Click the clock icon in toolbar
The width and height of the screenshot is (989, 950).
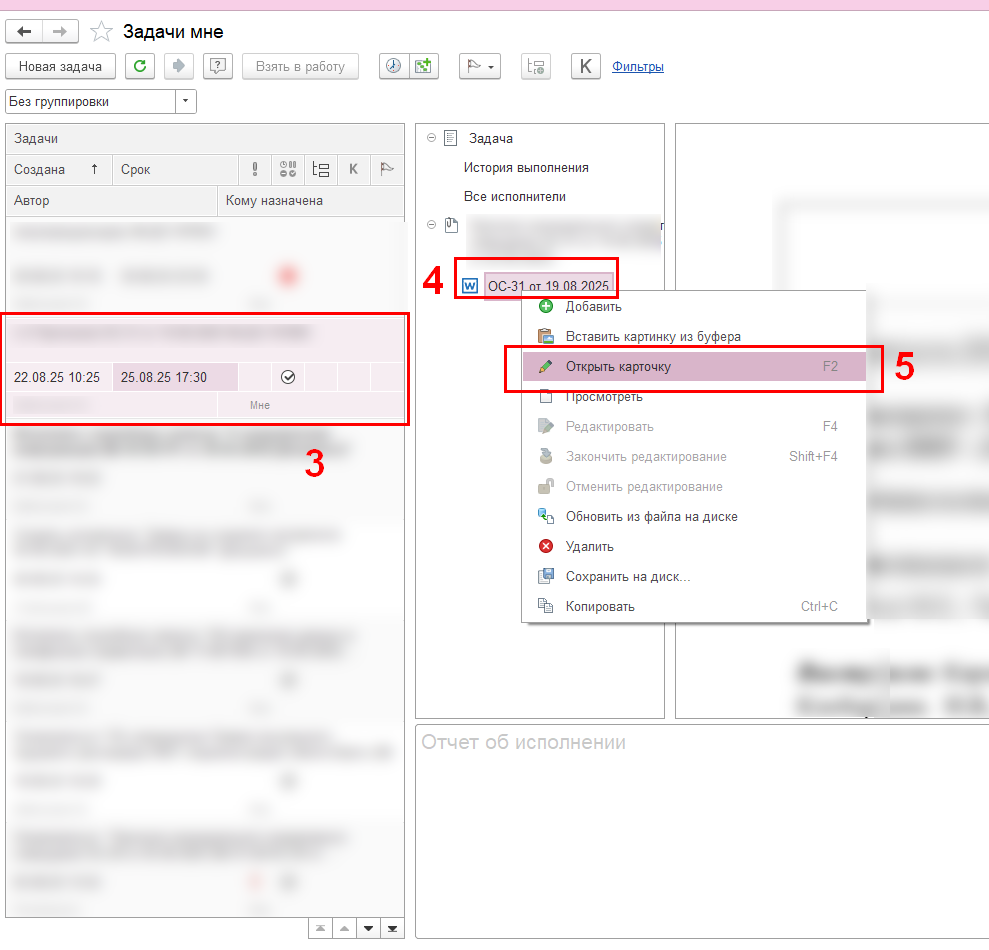394,66
